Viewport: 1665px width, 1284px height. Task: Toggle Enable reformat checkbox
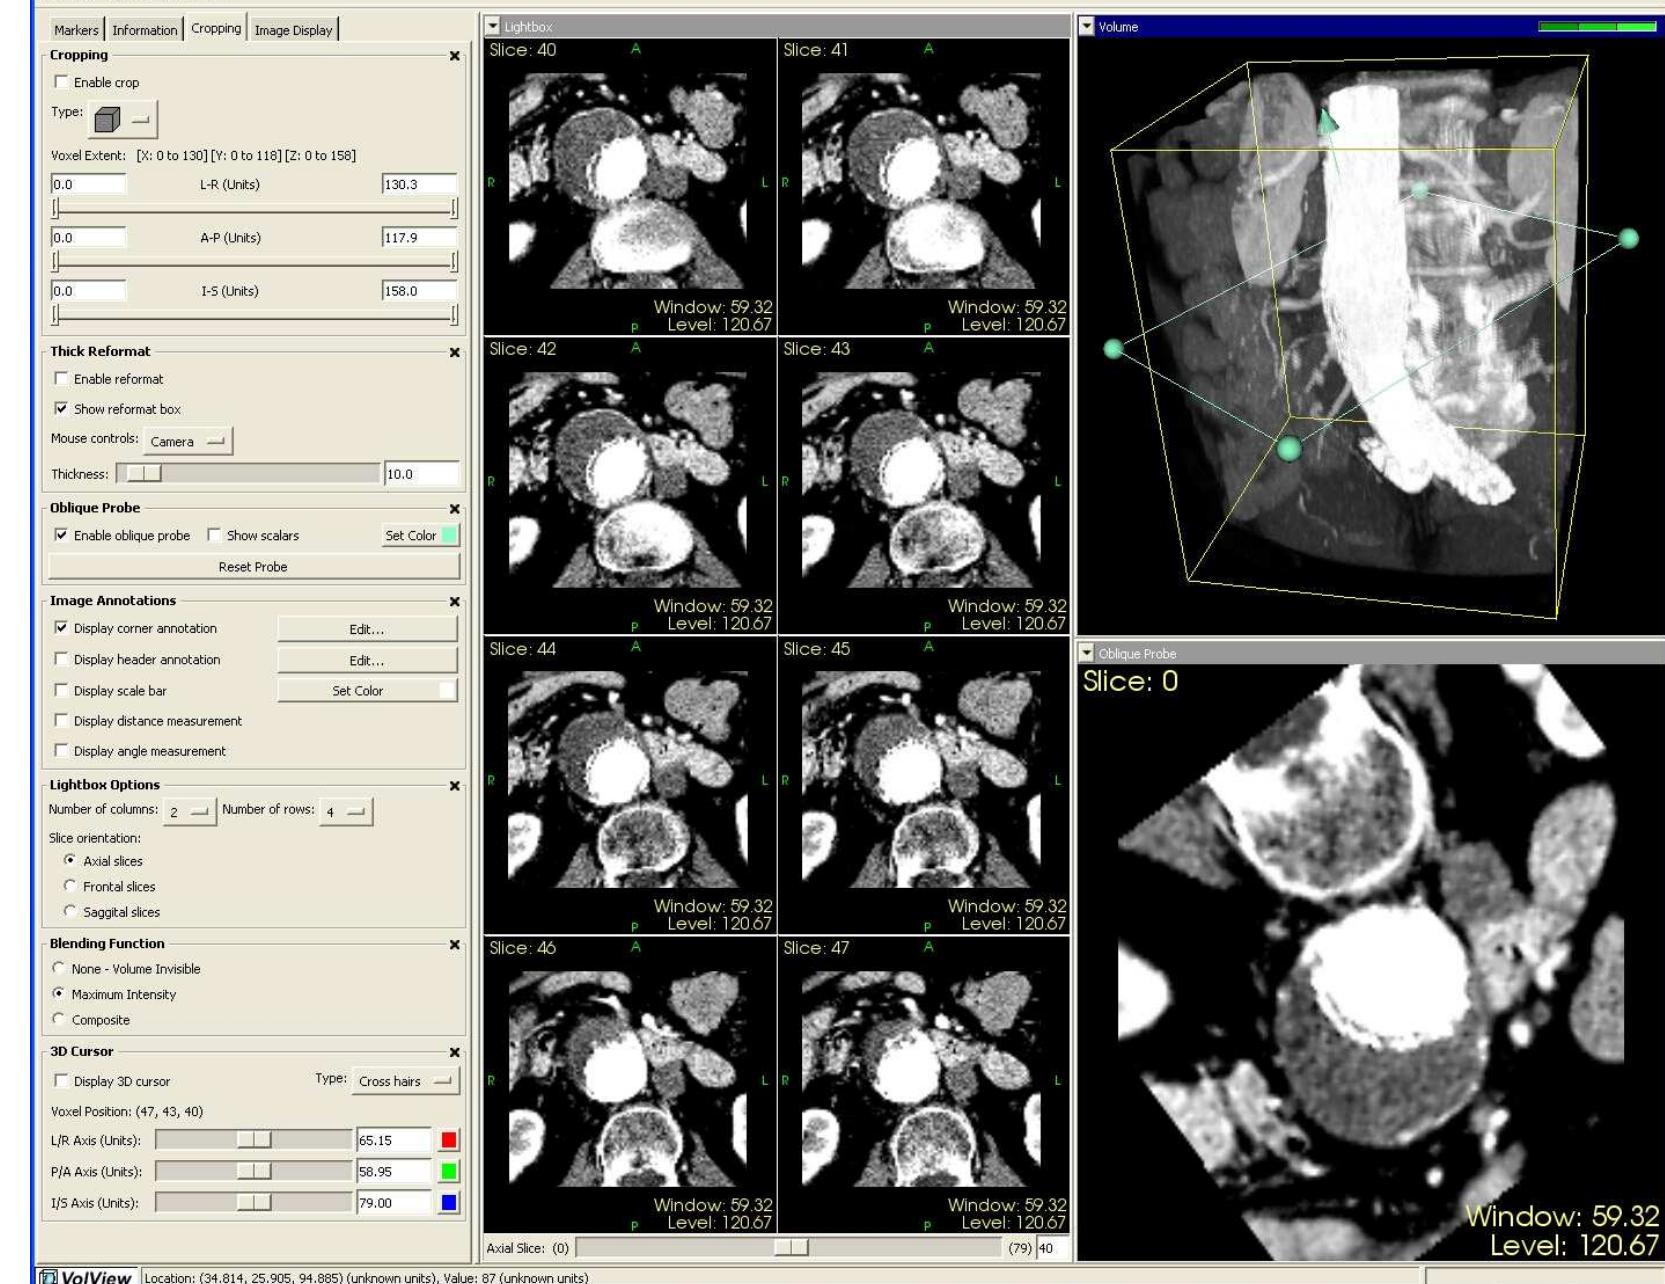coord(61,378)
